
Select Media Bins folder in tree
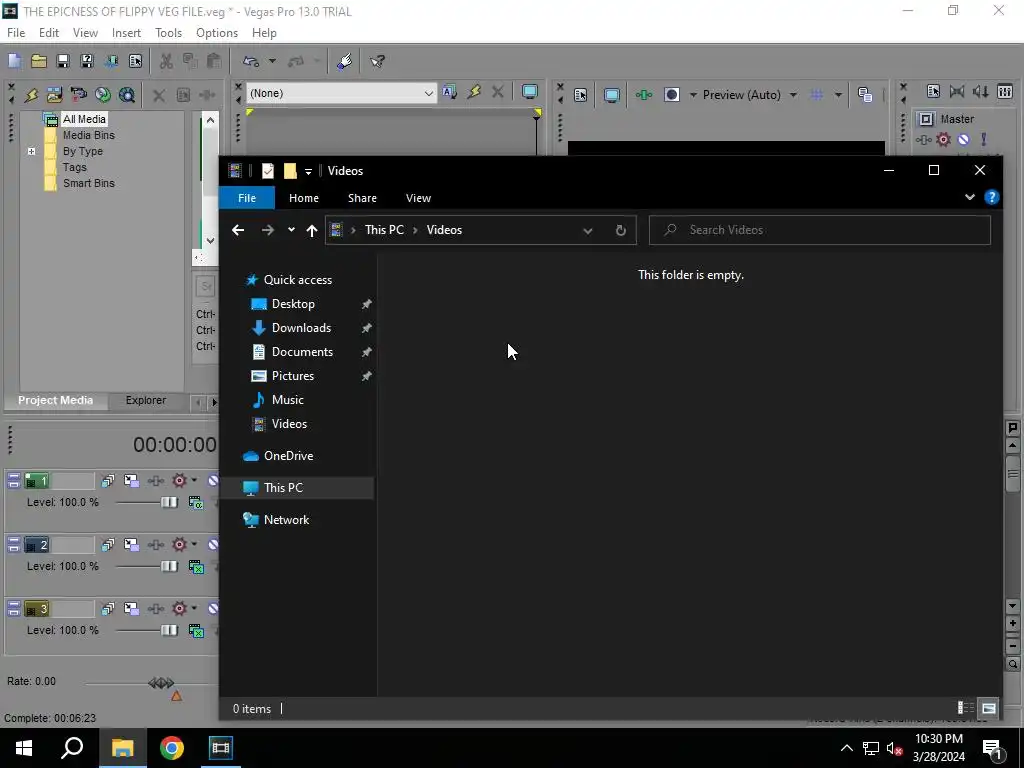tap(89, 135)
